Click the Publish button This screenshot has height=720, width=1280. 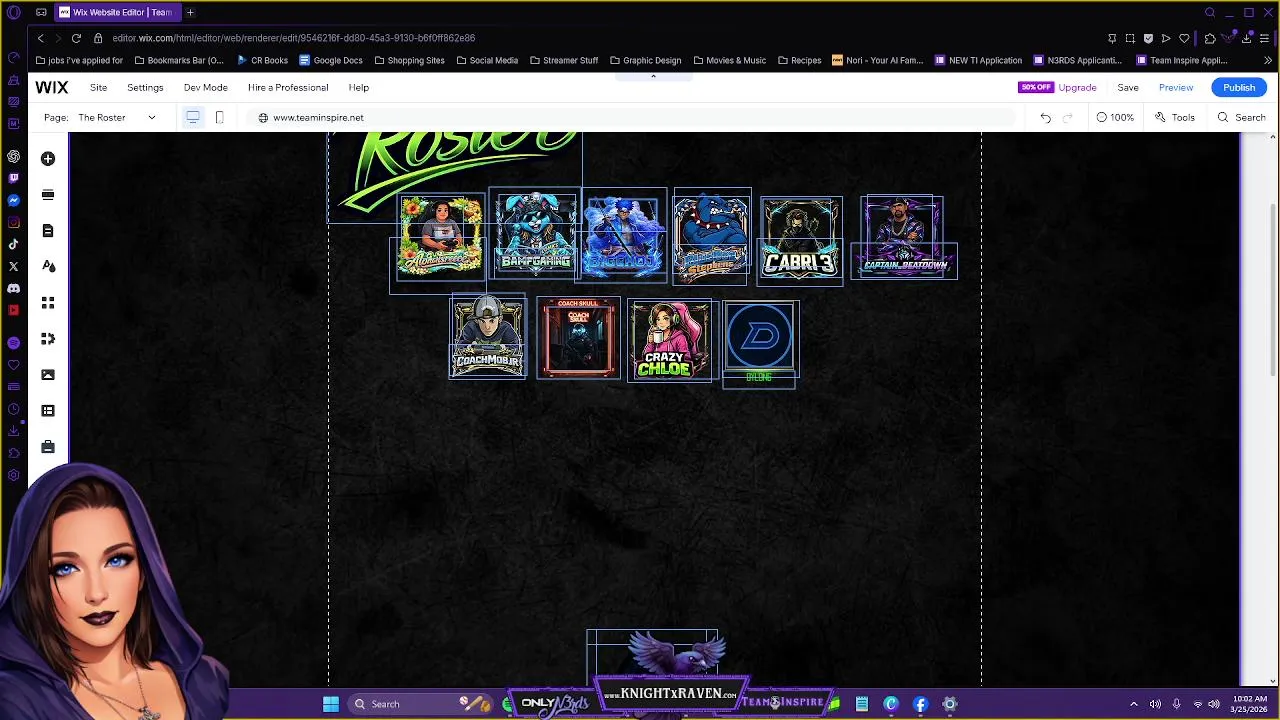1239,88
